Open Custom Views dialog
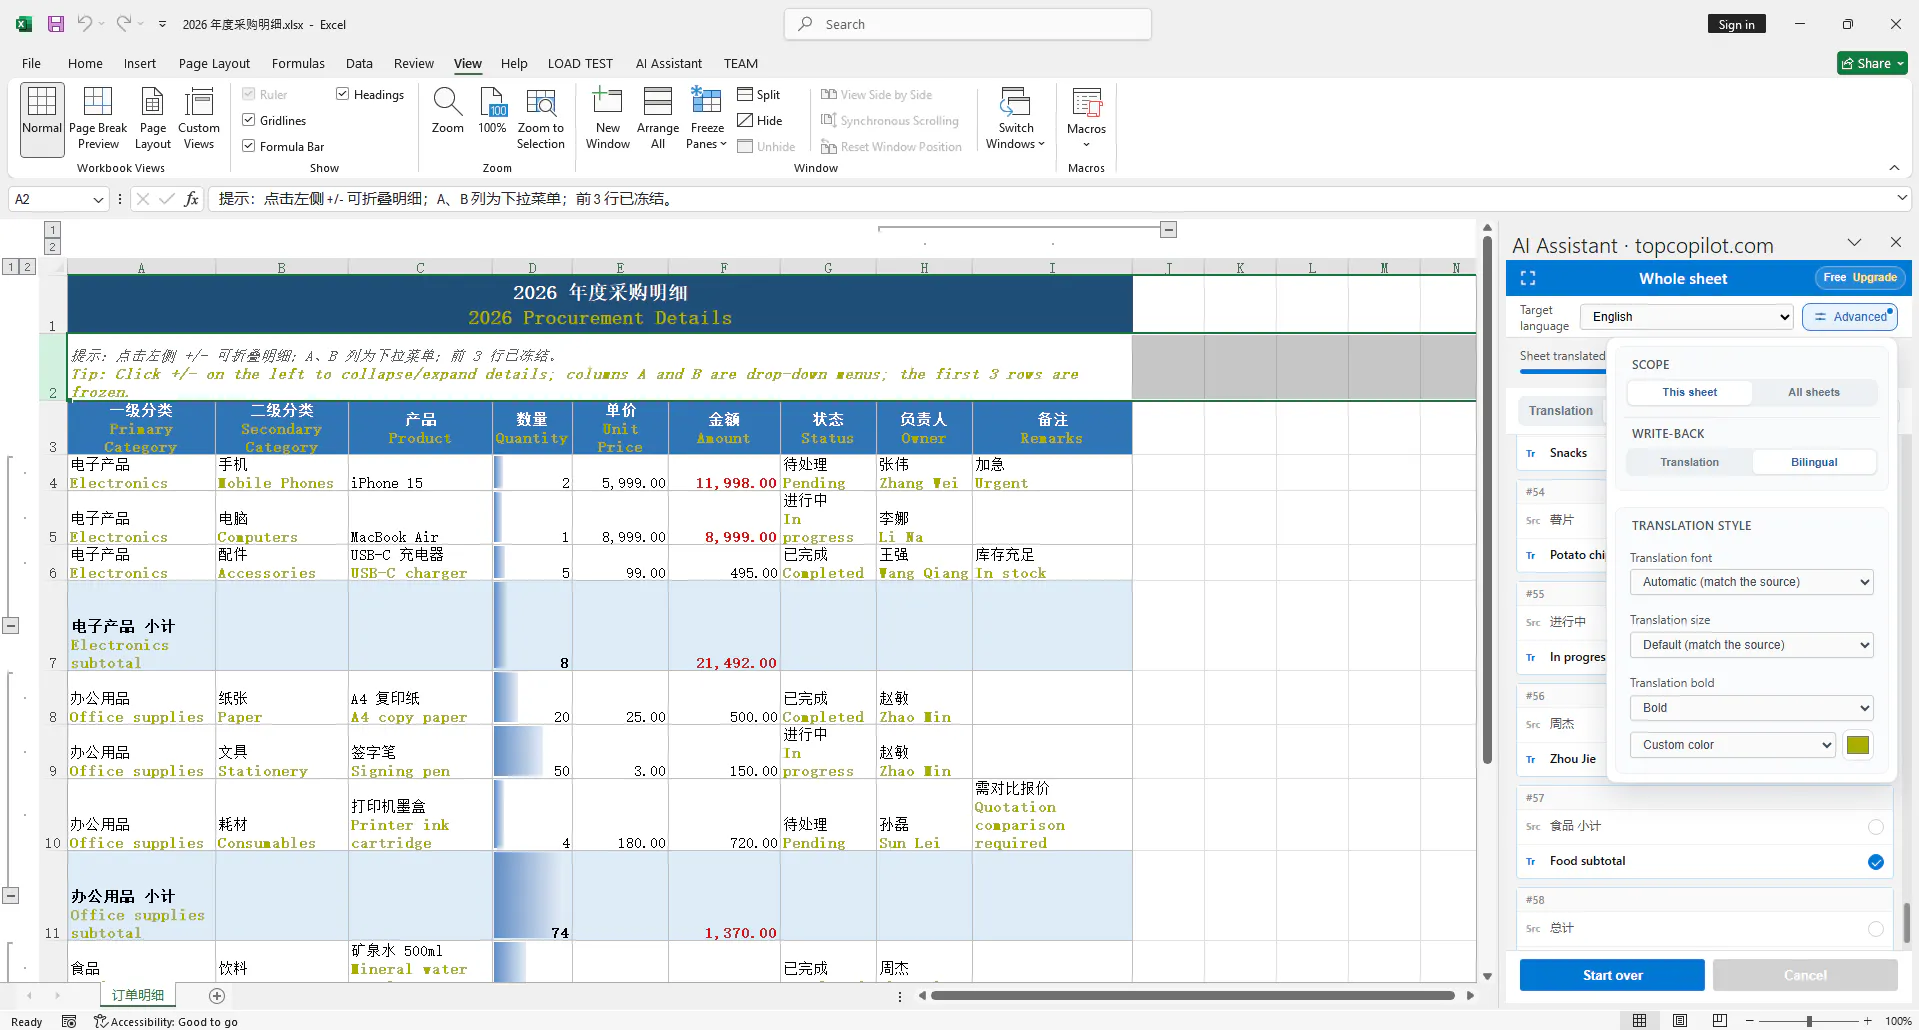1919x1030 pixels. click(199, 119)
